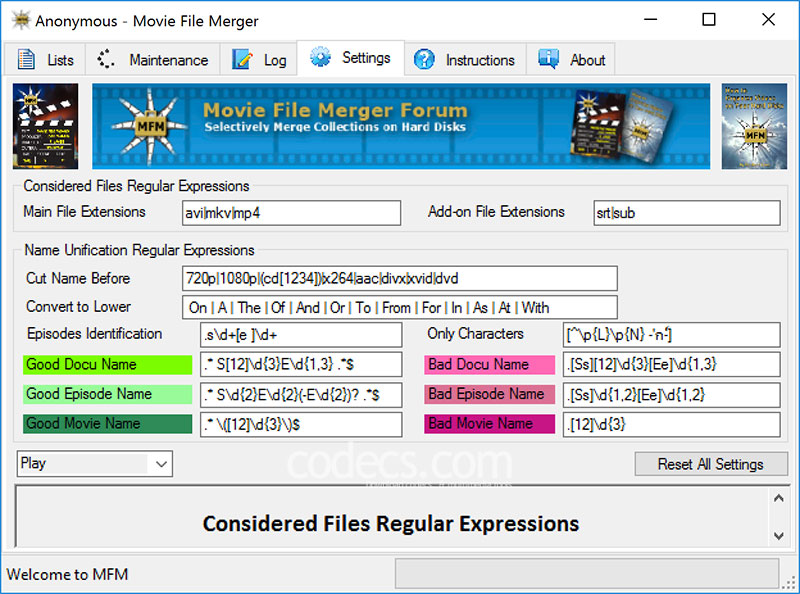Viewport: 800px width, 594px height.
Task: Click the MFM clapperboard thumbnail at left
Action: (x=45, y=126)
